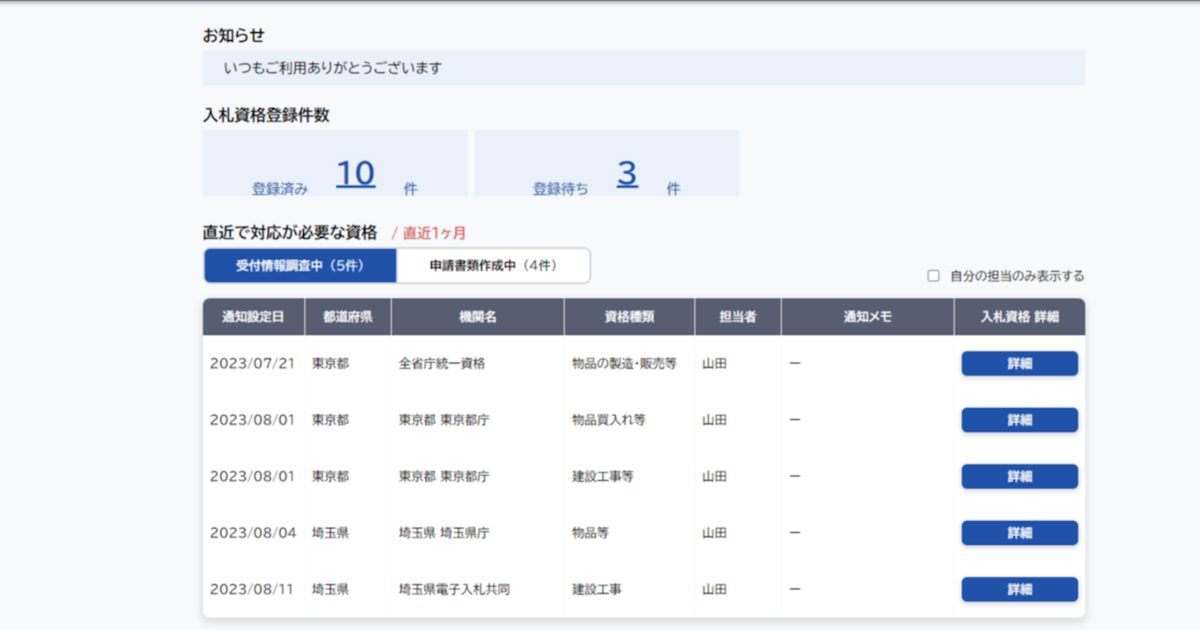This screenshot has width=1200, height=630.
Task: Open 詳細 for 全省庁統一資格 row
Action: [x=1019, y=364]
